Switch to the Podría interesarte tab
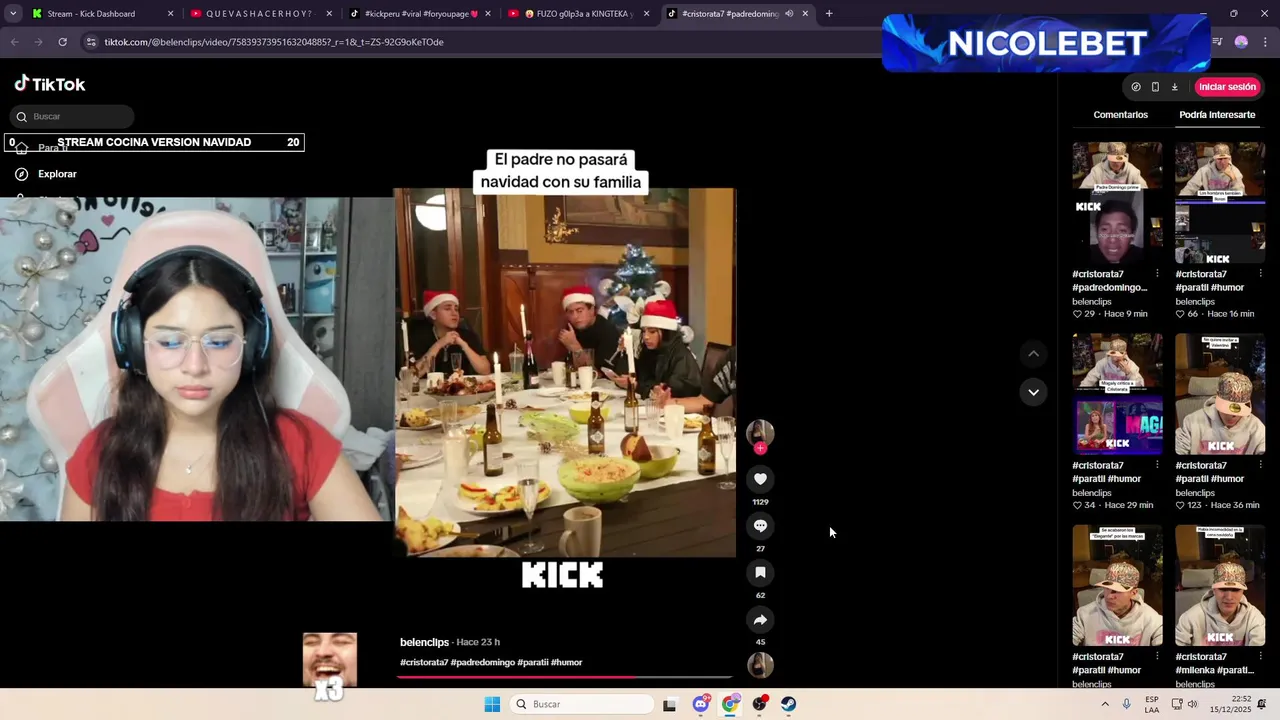Viewport: 1280px width, 720px height. 1217,115
